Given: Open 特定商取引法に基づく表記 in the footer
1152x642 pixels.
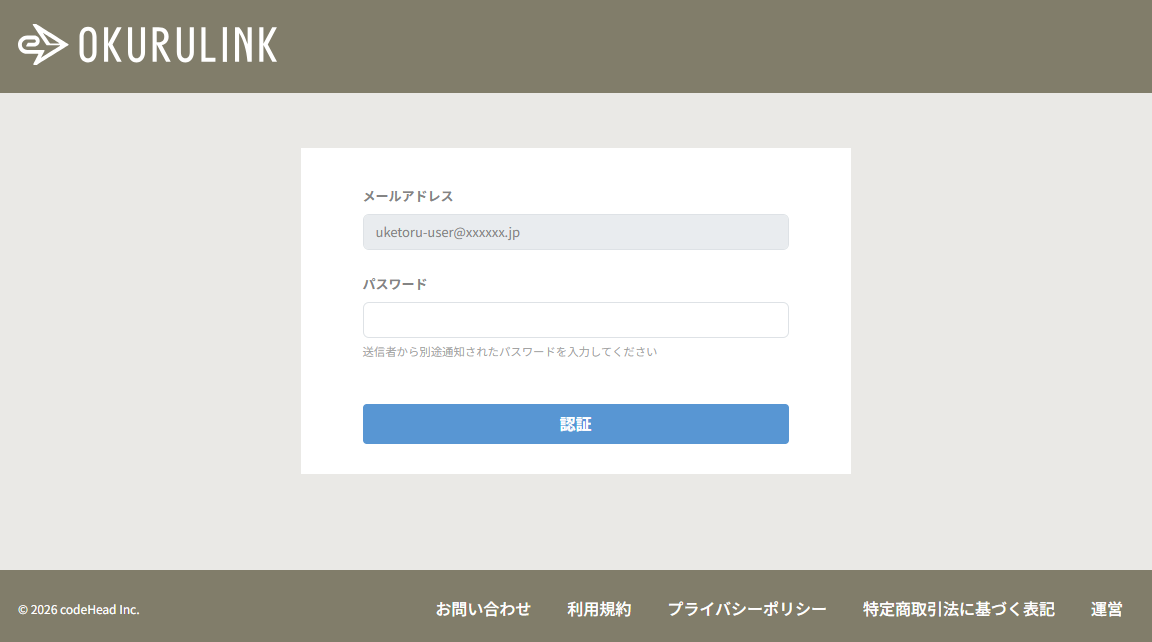Looking at the screenshot, I should (x=958, y=609).
